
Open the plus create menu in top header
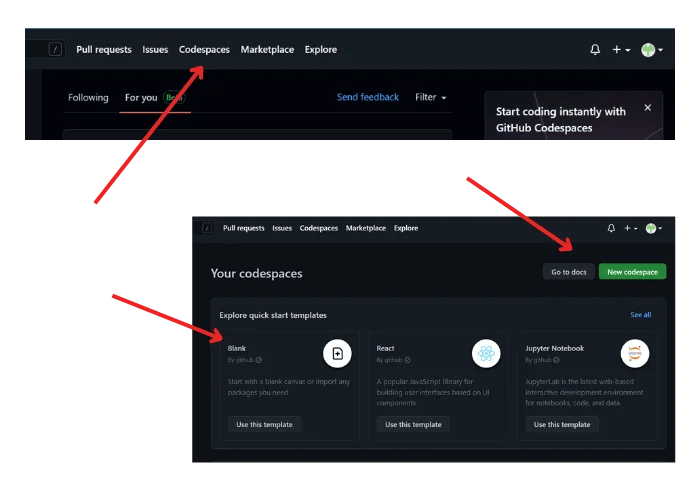pos(621,50)
